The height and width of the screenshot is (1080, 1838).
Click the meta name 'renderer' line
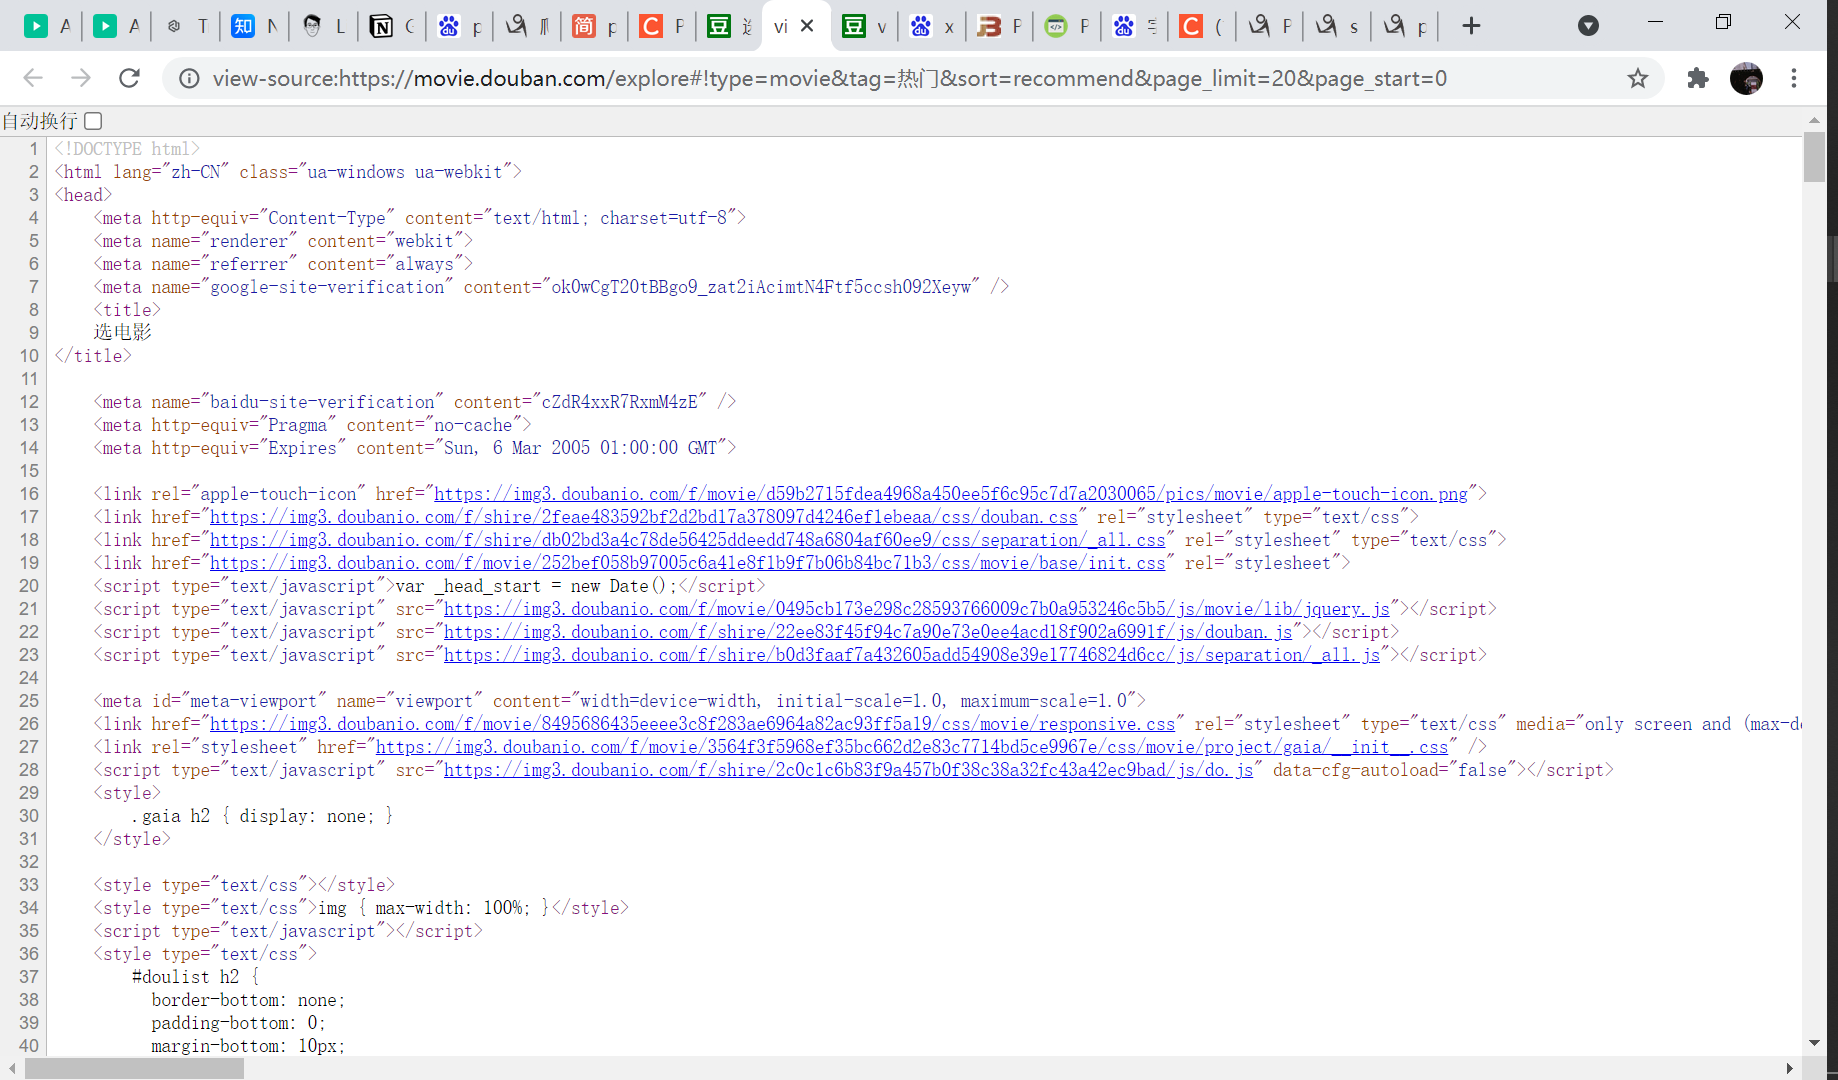[284, 241]
